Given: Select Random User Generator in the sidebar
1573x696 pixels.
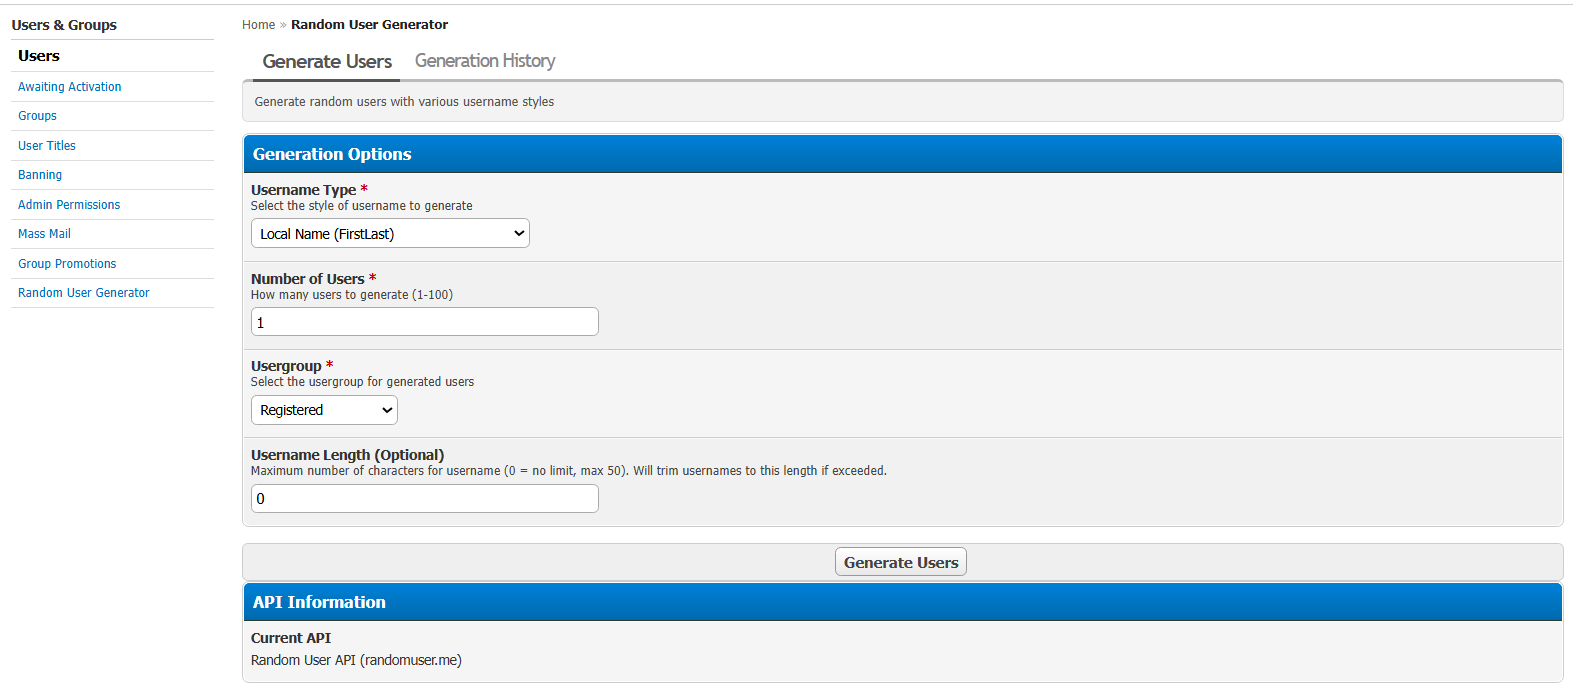Looking at the screenshot, I should click(84, 293).
